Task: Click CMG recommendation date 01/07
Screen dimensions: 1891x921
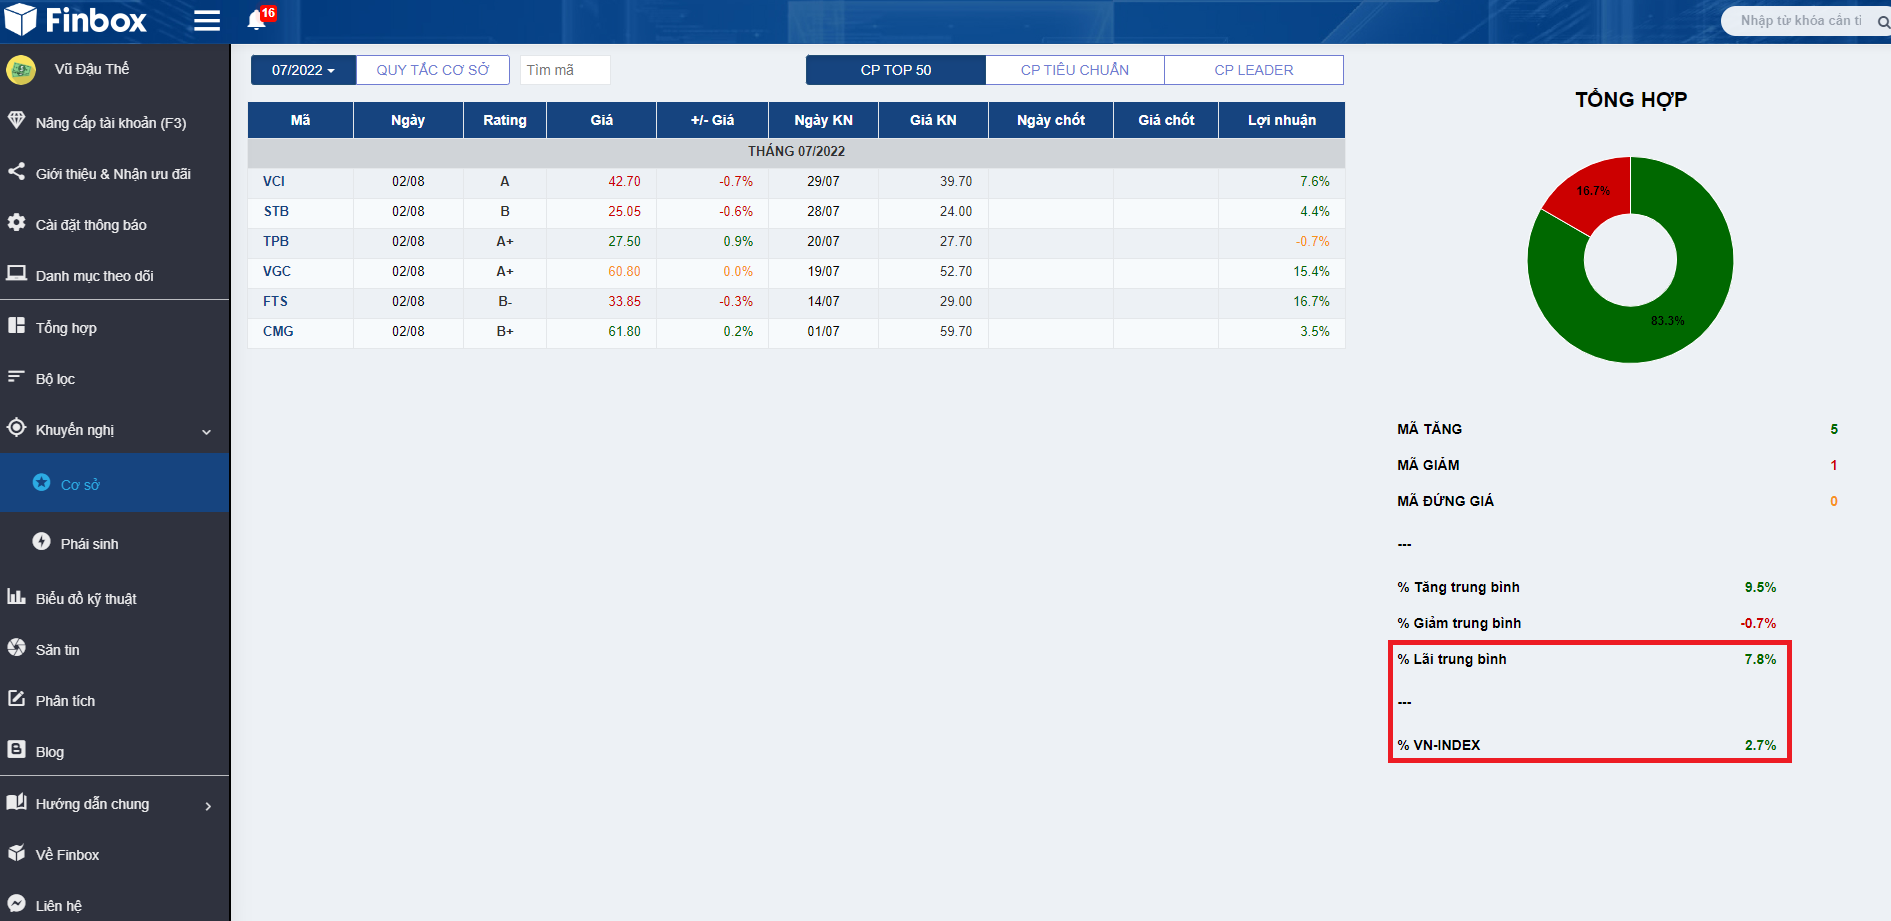Action: point(823,331)
